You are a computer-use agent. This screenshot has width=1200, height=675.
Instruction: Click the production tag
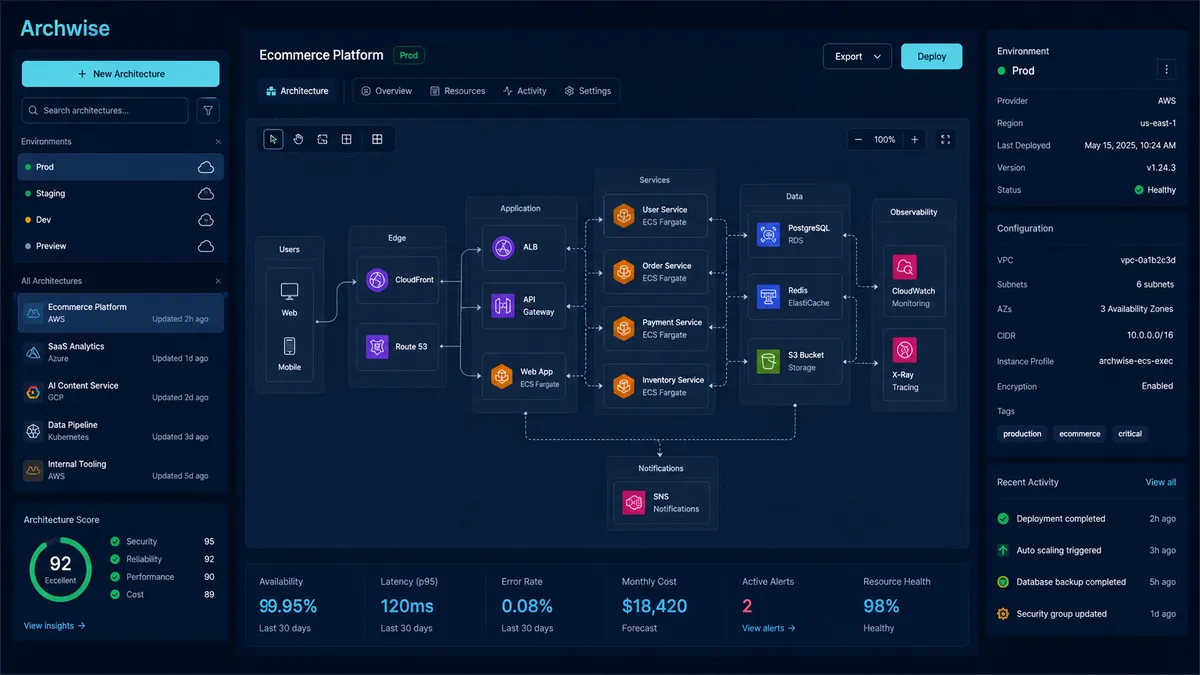1022,434
